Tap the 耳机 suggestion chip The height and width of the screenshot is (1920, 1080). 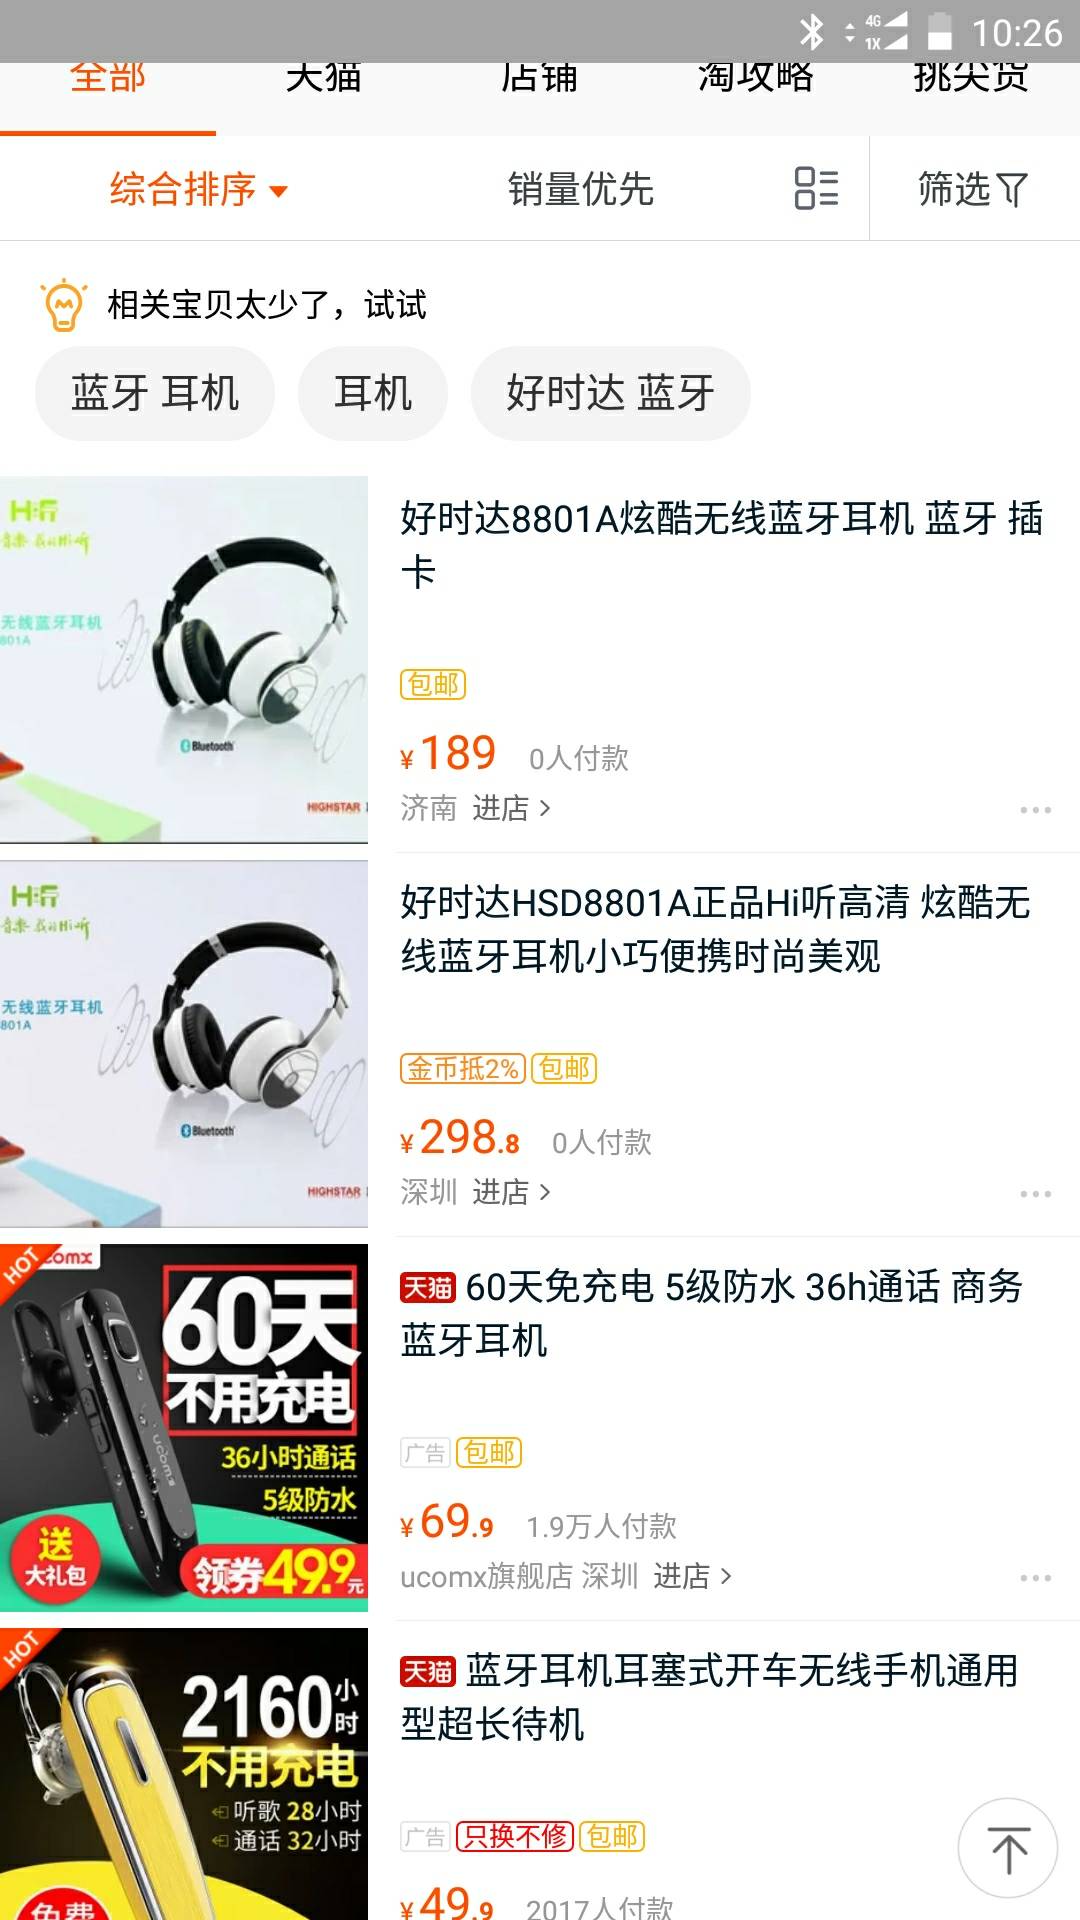tap(373, 393)
